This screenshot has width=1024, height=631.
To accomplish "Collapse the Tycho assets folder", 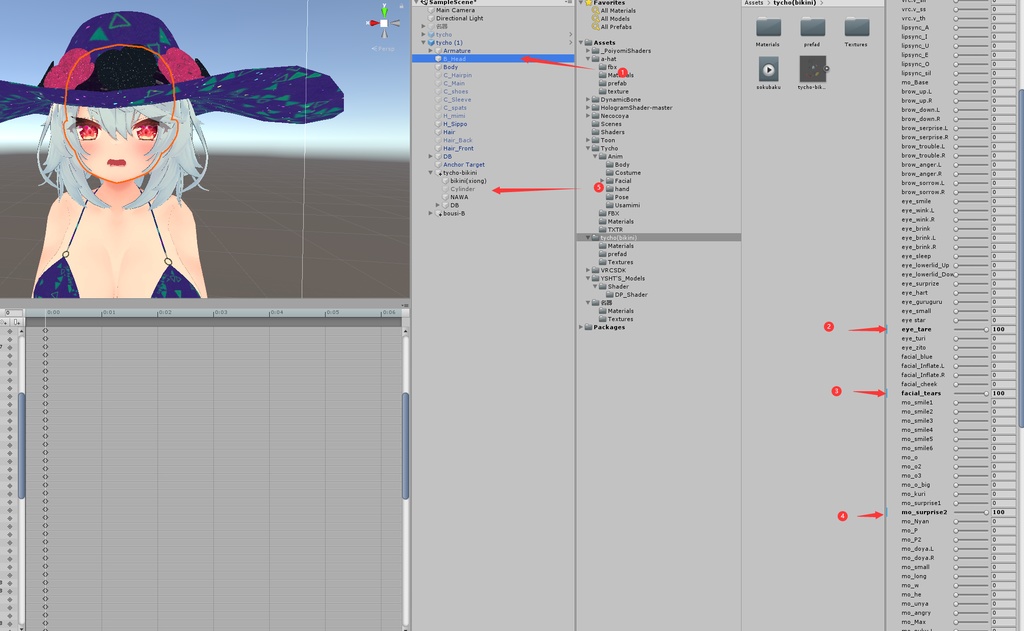I will click(x=588, y=148).
